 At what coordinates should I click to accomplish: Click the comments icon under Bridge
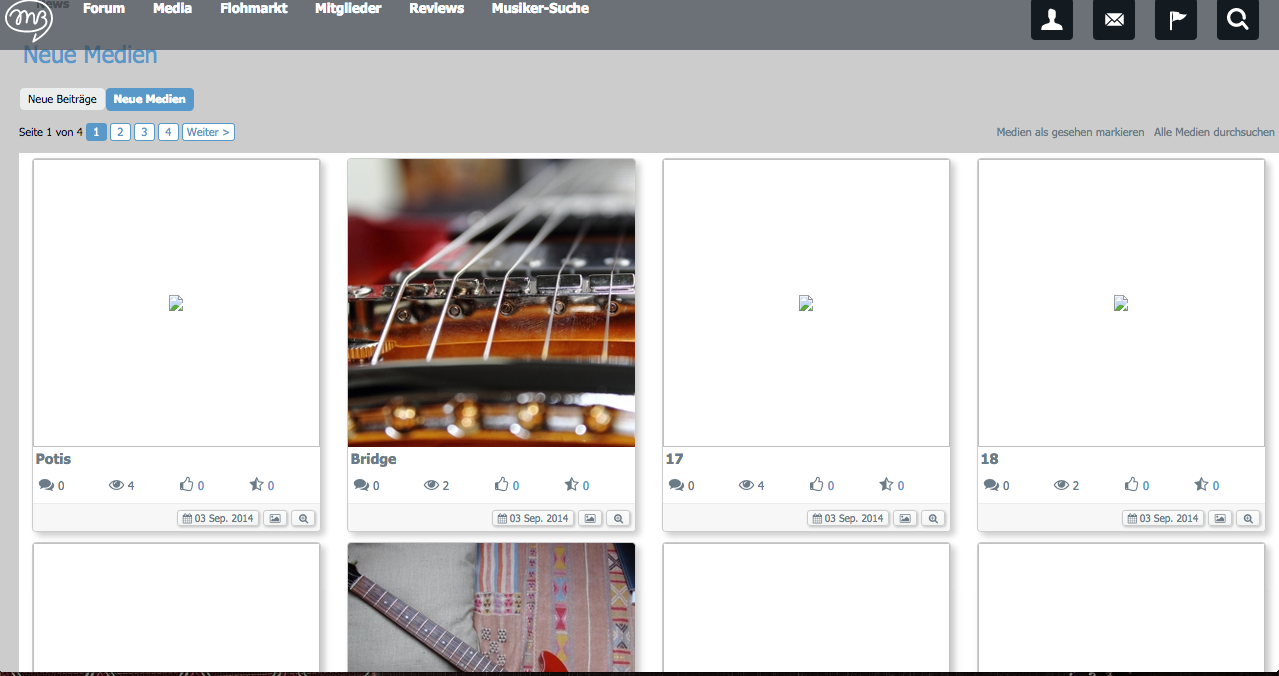[362, 486]
